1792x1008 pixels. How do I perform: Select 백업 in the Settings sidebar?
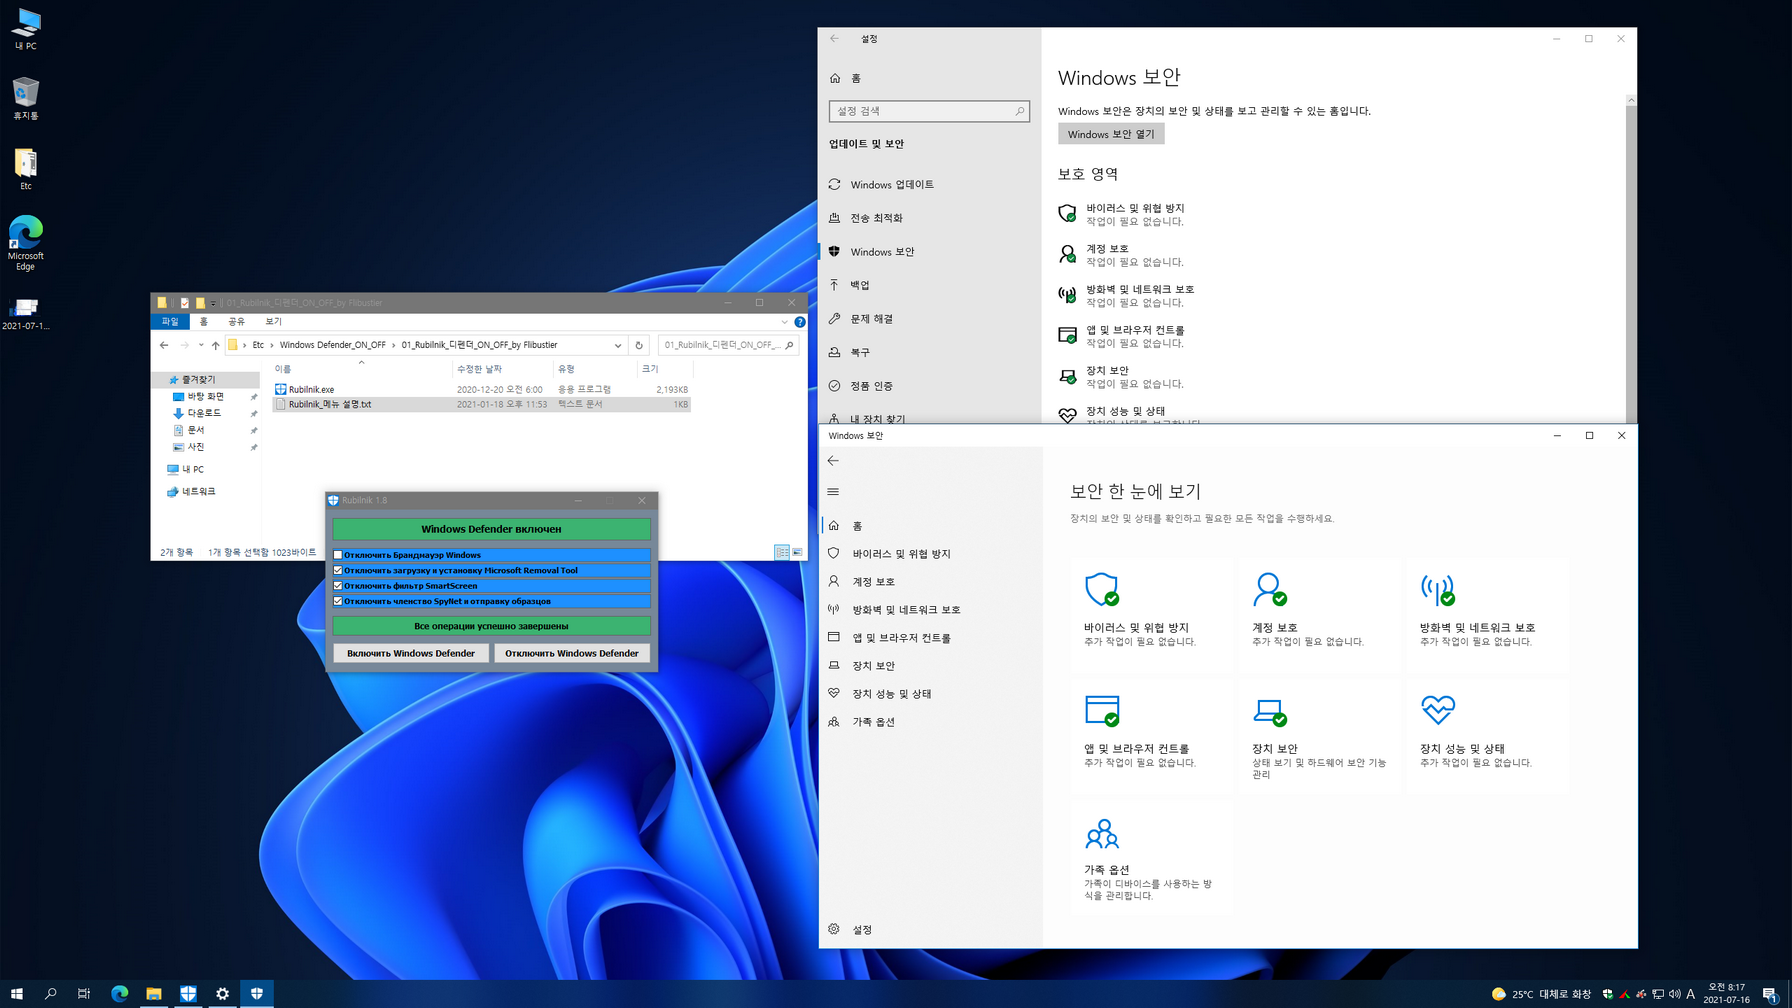930,285
